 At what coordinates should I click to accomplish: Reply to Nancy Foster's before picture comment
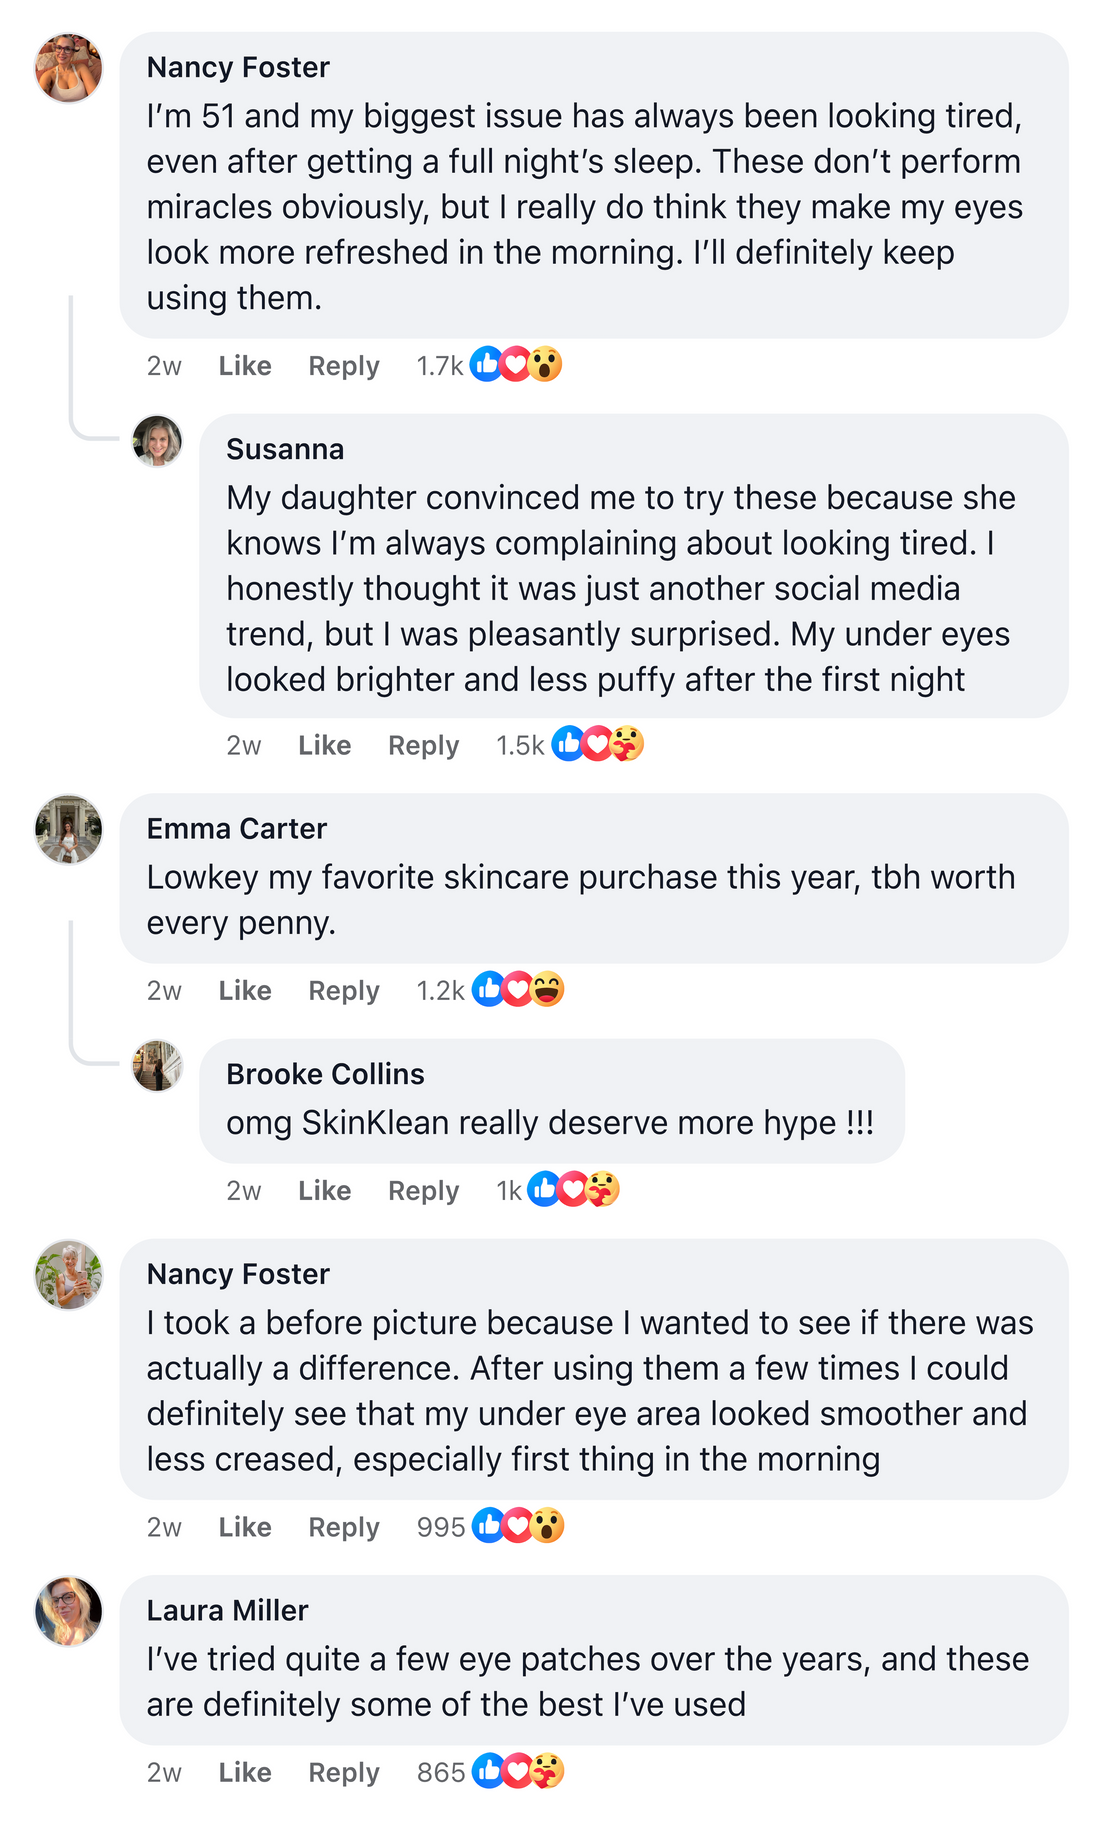[344, 1528]
